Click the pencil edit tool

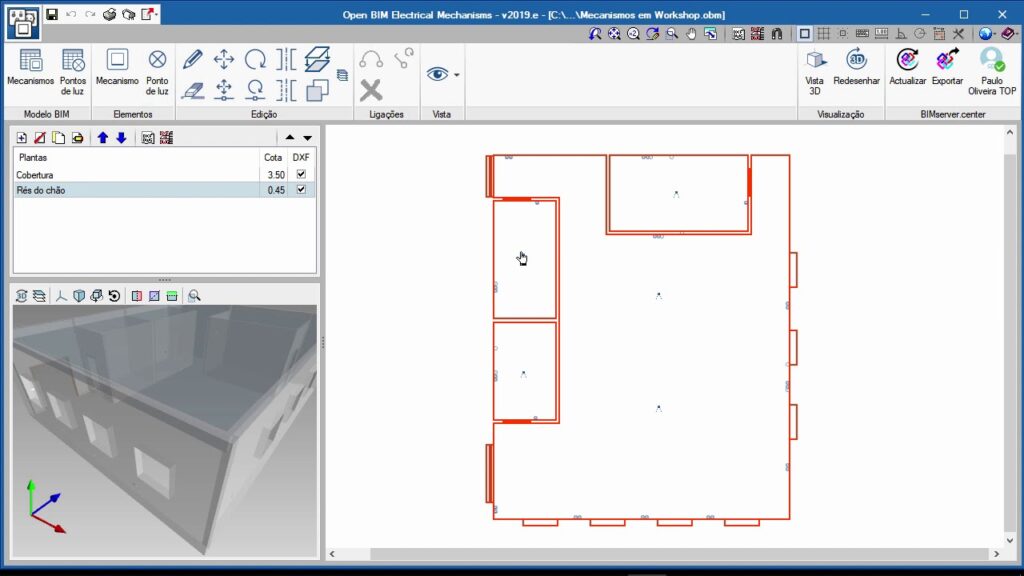click(193, 59)
